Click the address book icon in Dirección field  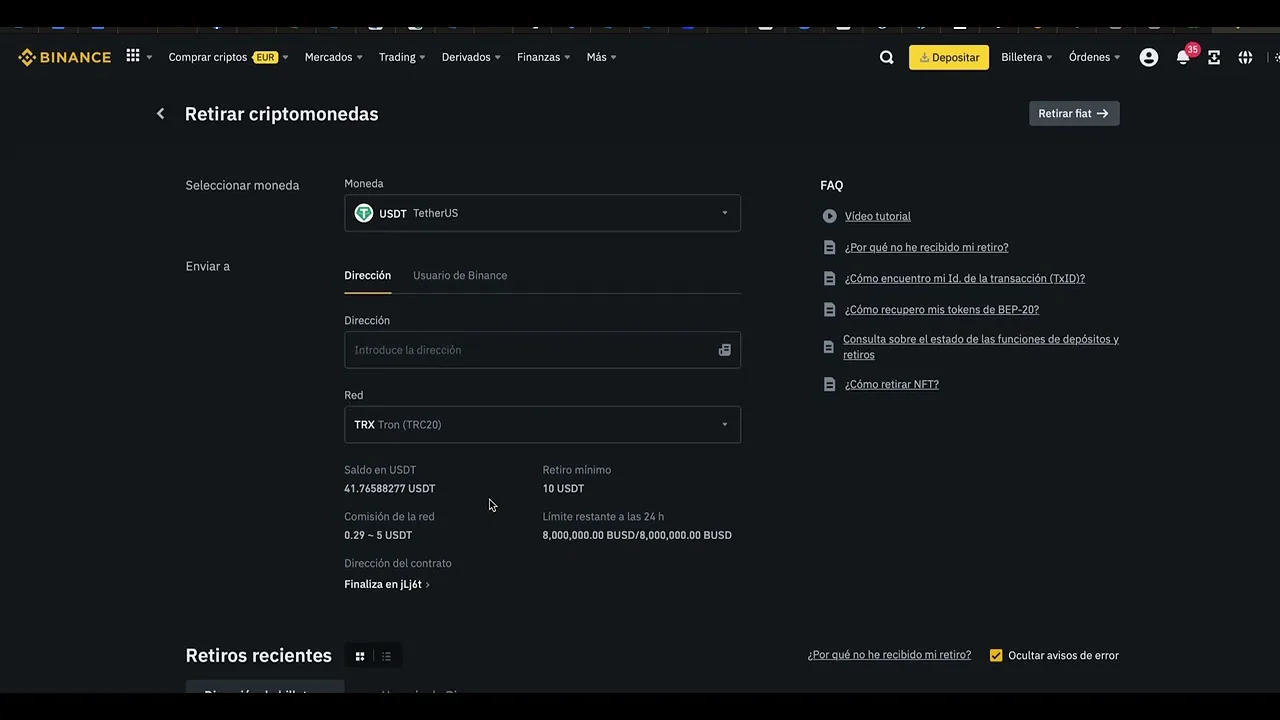click(x=724, y=350)
